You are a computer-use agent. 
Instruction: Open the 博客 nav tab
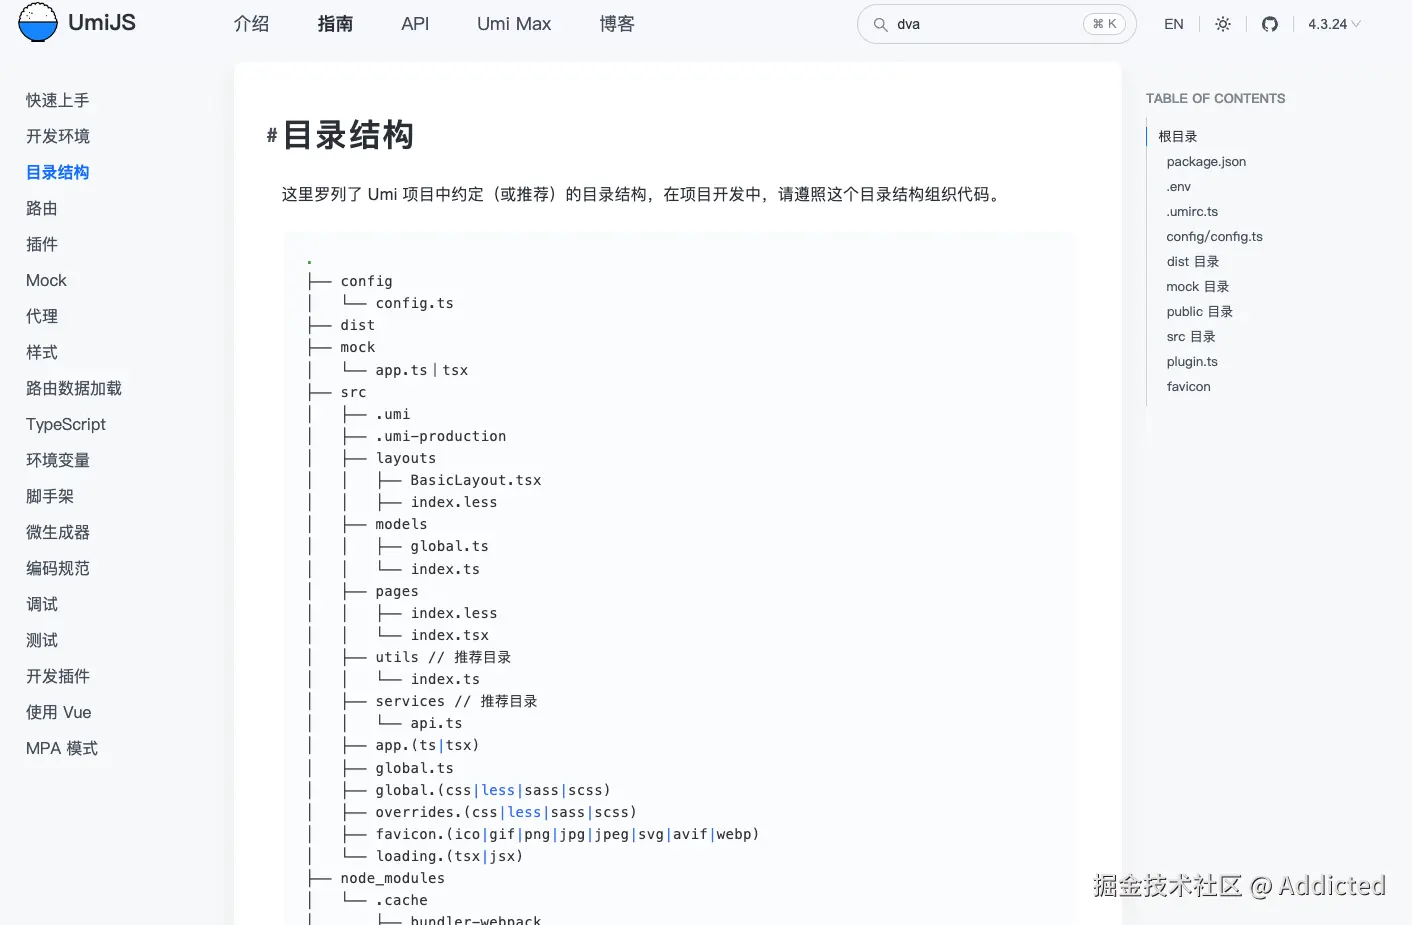[x=617, y=23]
